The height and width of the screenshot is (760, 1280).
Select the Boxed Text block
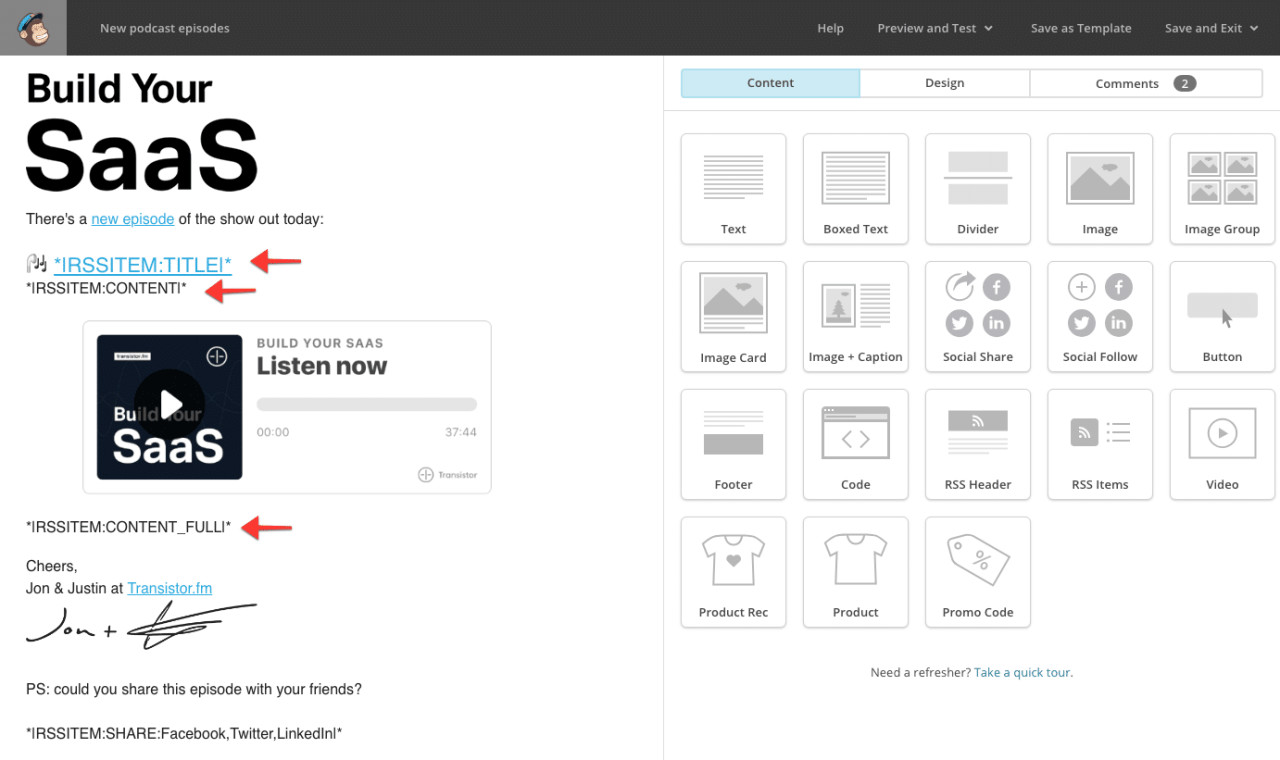[855, 189]
